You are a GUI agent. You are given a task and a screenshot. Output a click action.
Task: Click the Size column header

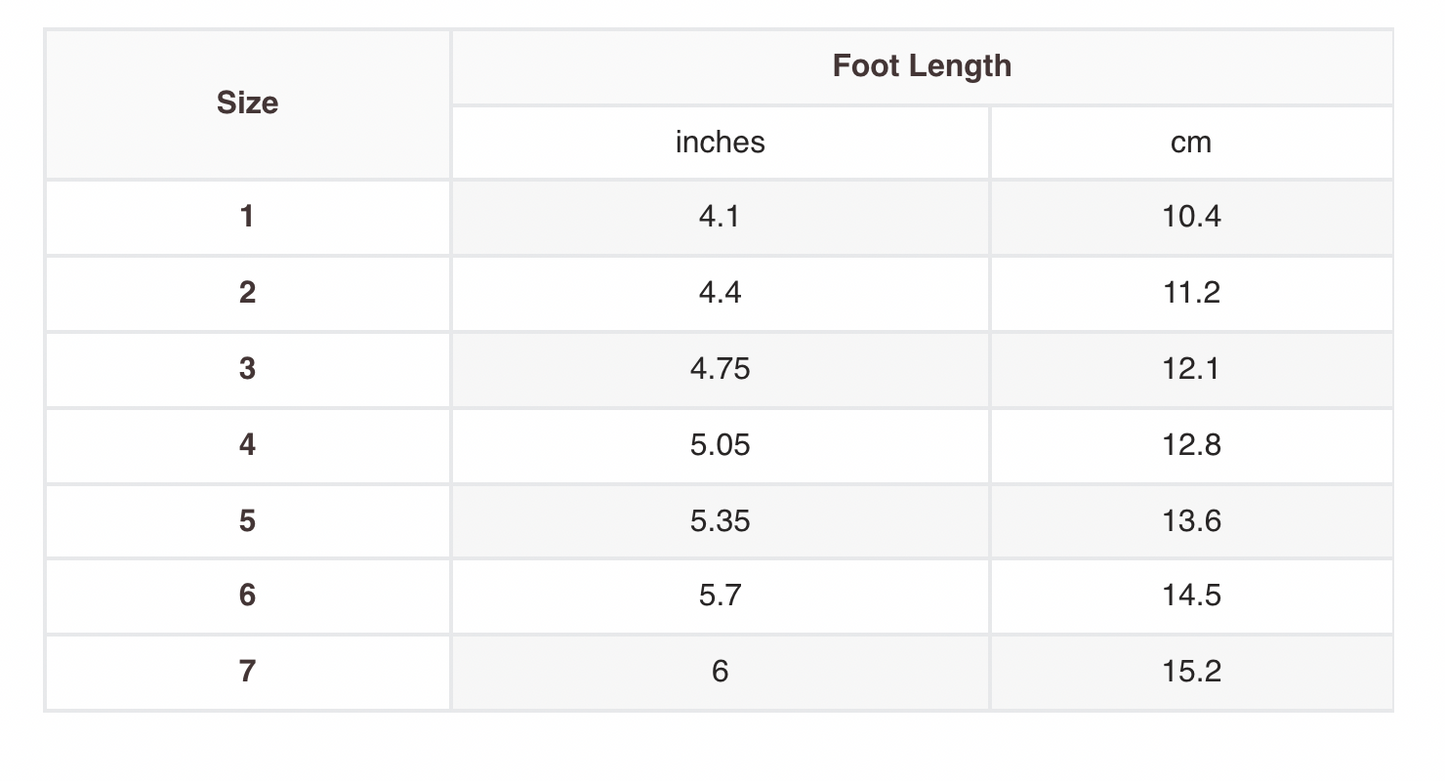(247, 103)
